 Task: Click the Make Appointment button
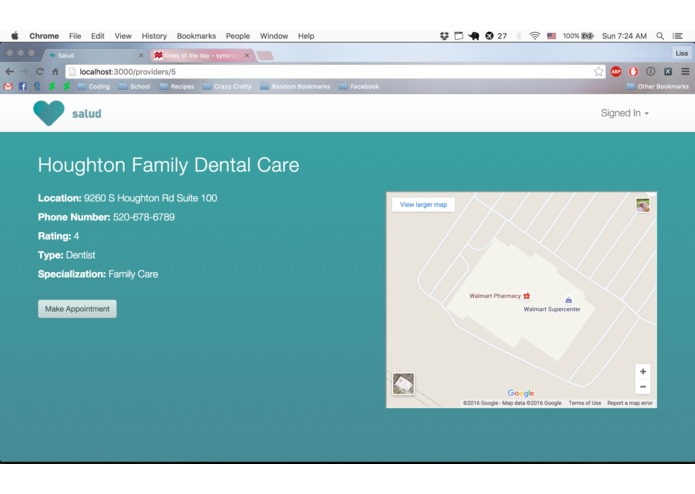pyautogui.click(x=77, y=309)
